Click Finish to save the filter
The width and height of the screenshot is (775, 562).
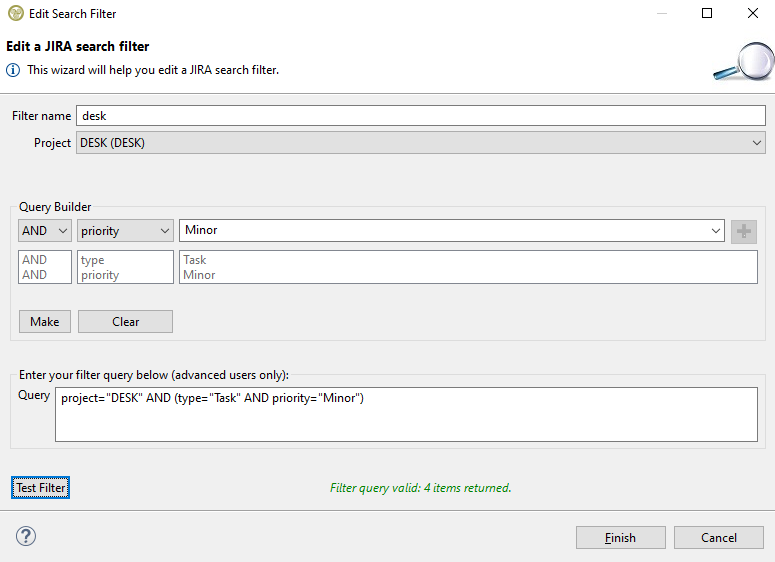[620, 538]
